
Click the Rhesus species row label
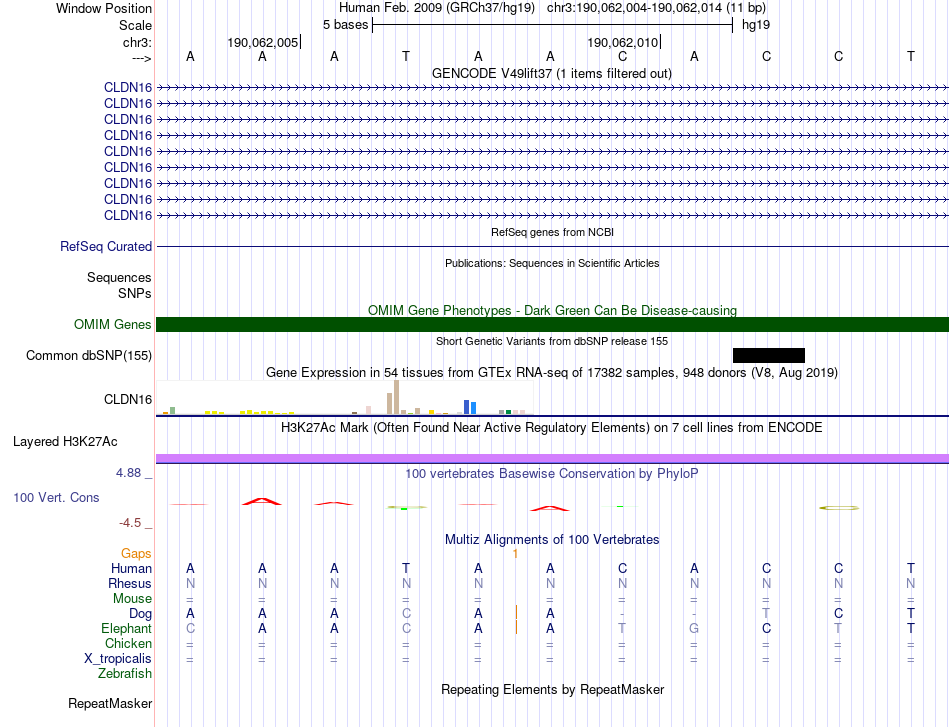click(130, 583)
